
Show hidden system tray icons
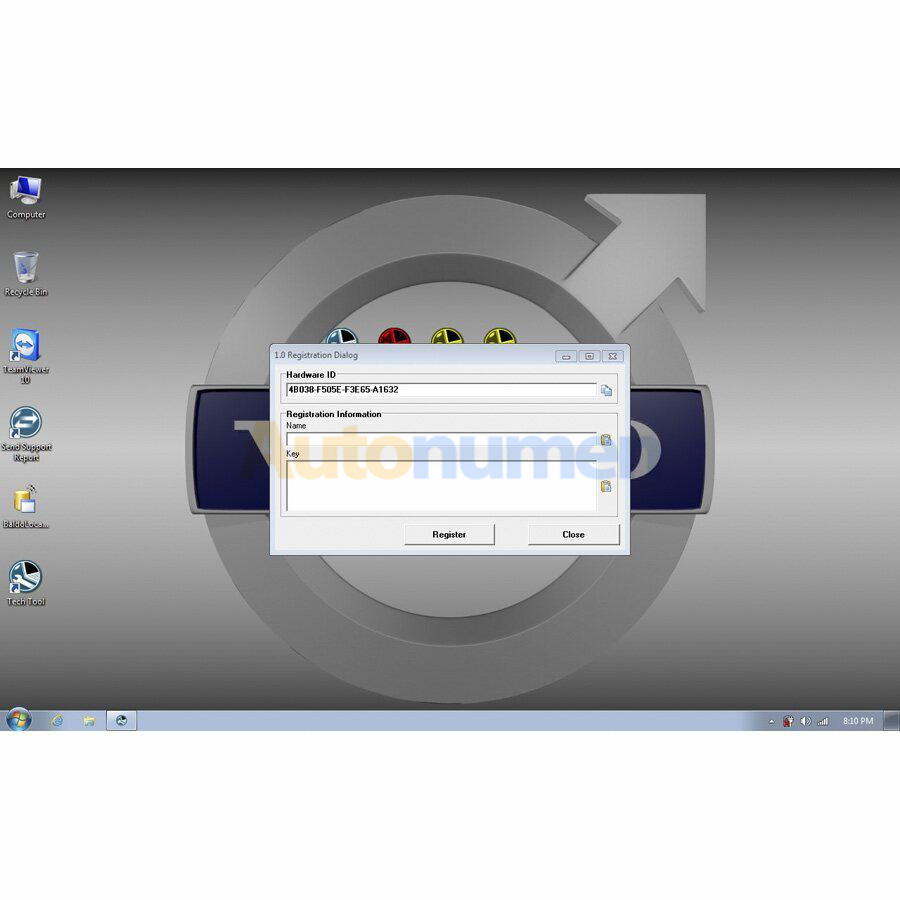pyautogui.click(x=771, y=721)
